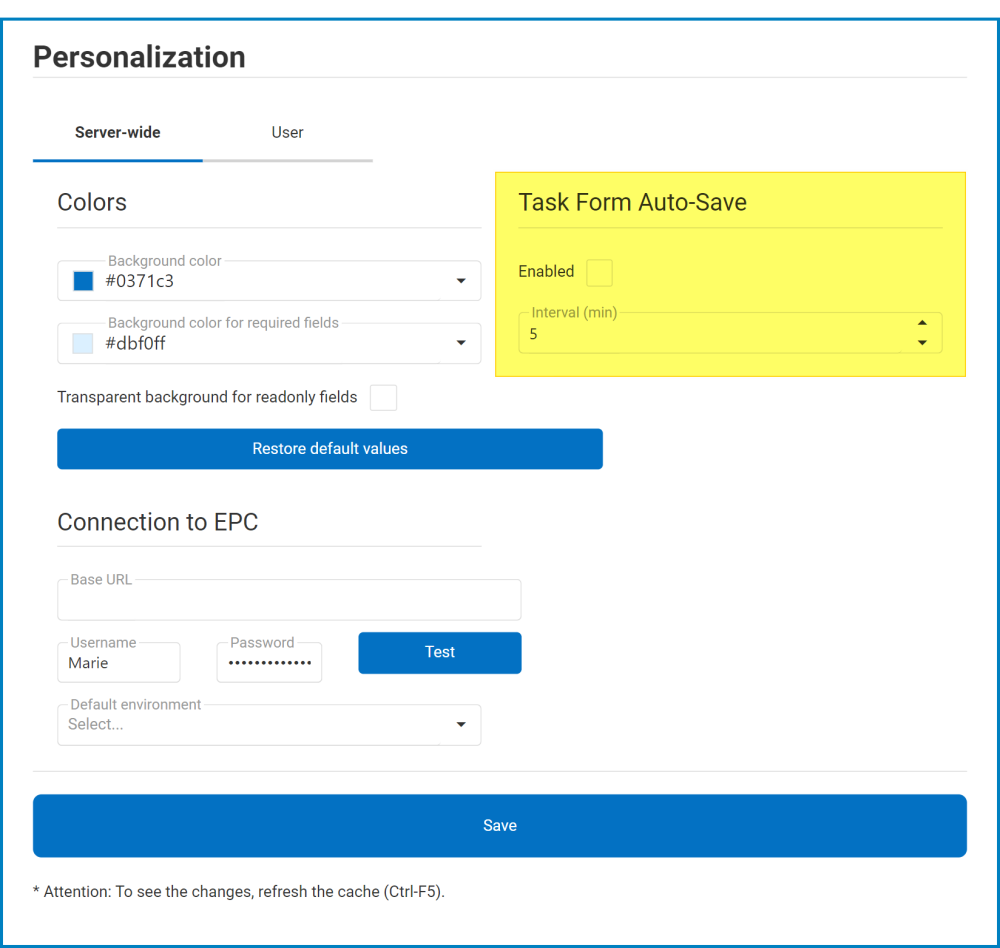Switch to the User tab
Screen dimensions: 1000x948
pyautogui.click(x=287, y=132)
